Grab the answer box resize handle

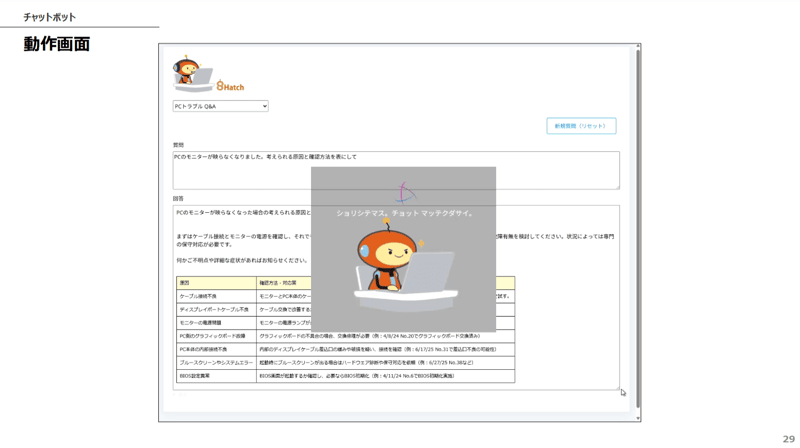(x=616, y=387)
